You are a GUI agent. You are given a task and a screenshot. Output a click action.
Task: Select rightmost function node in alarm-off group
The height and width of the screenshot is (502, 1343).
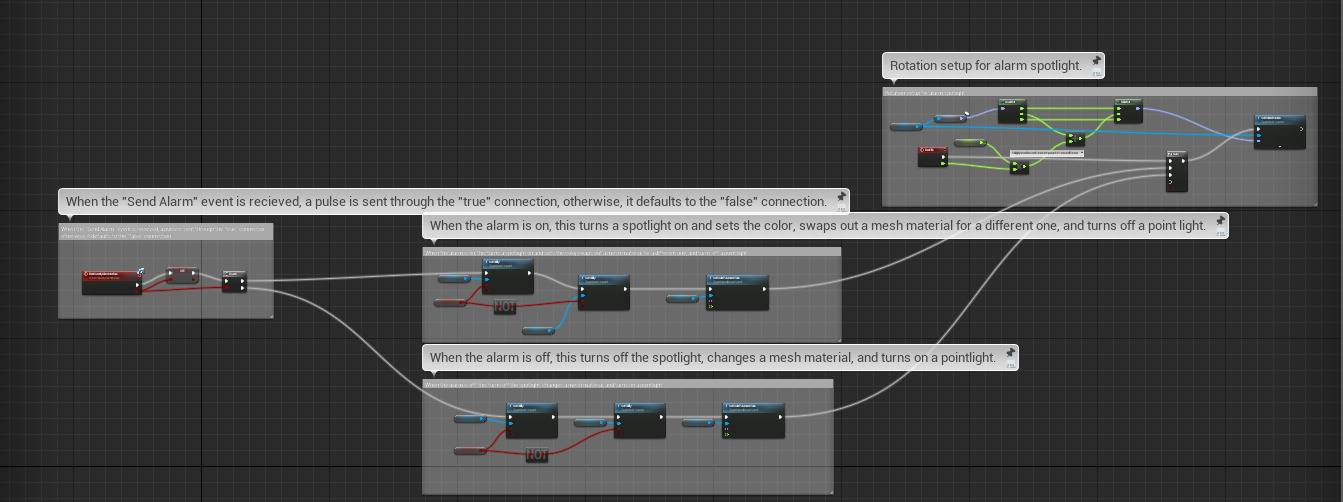[x=753, y=421]
